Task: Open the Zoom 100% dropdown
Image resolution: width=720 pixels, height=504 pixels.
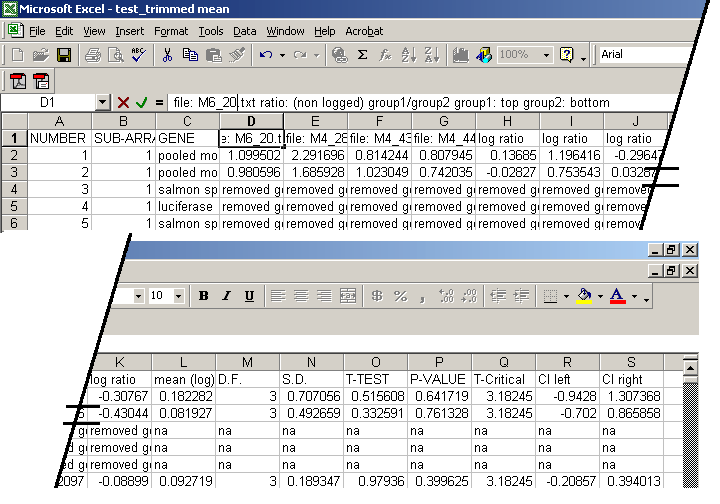Action: (546, 55)
